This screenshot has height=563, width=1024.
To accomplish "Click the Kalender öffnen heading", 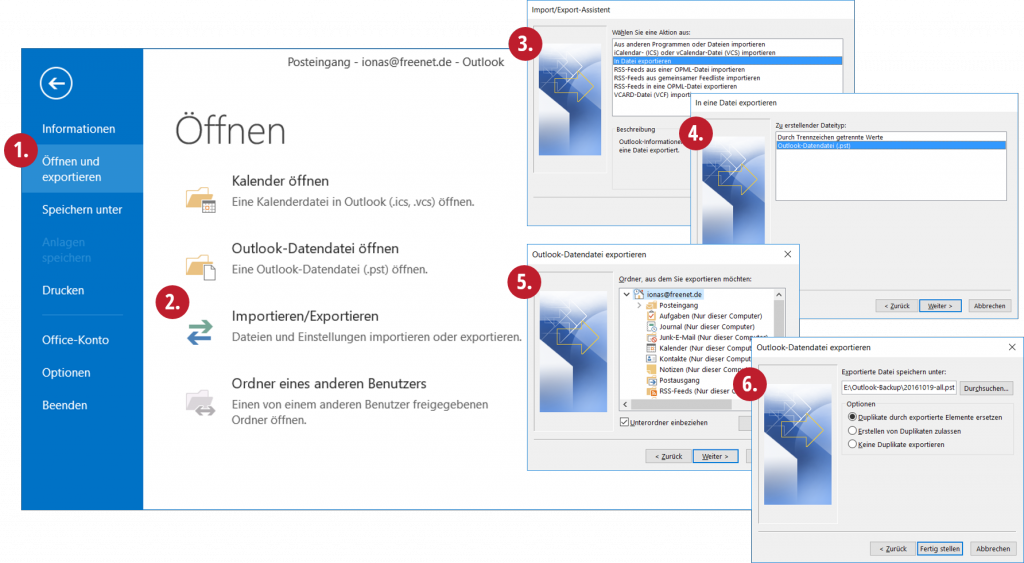I will (x=280, y=180).
